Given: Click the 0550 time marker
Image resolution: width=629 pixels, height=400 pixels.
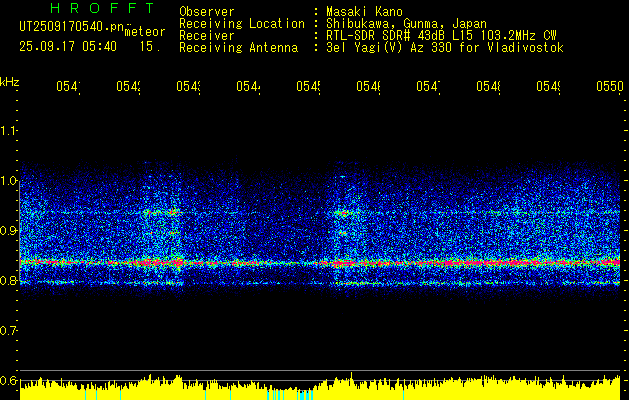Looking at the screenshot, I should (610, 87).
